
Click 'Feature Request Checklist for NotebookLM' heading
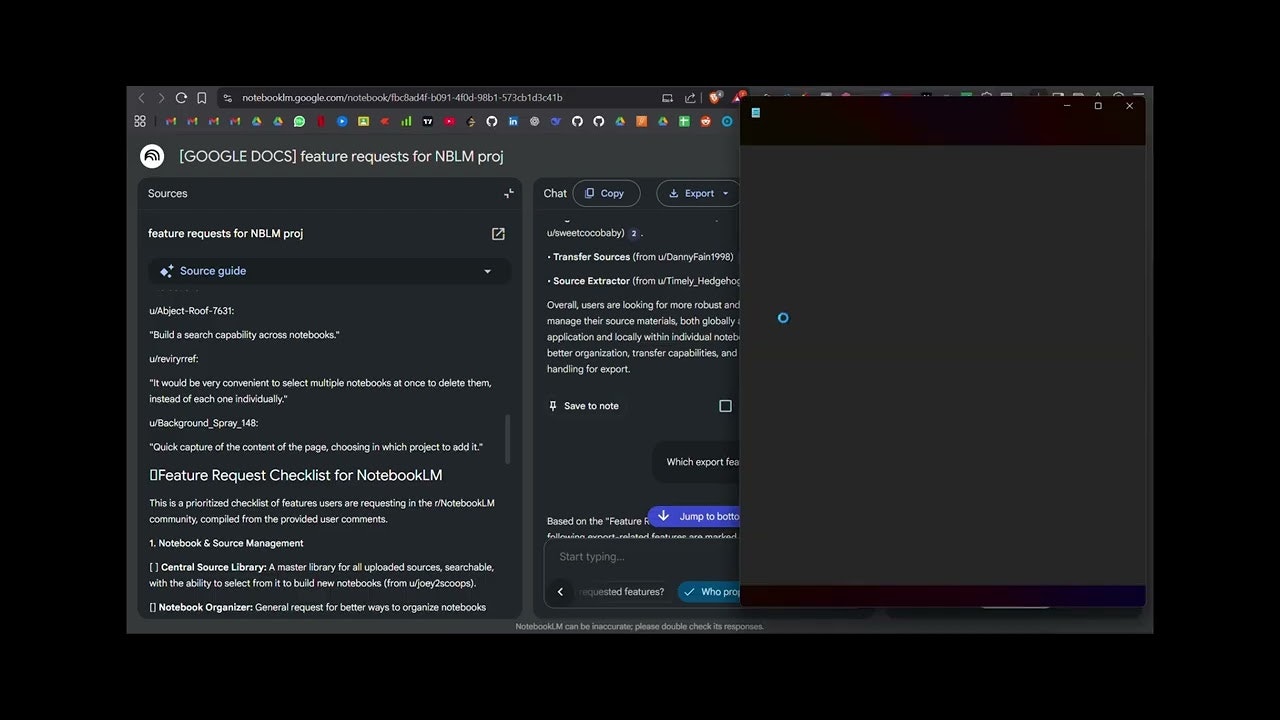click(296, 475)
